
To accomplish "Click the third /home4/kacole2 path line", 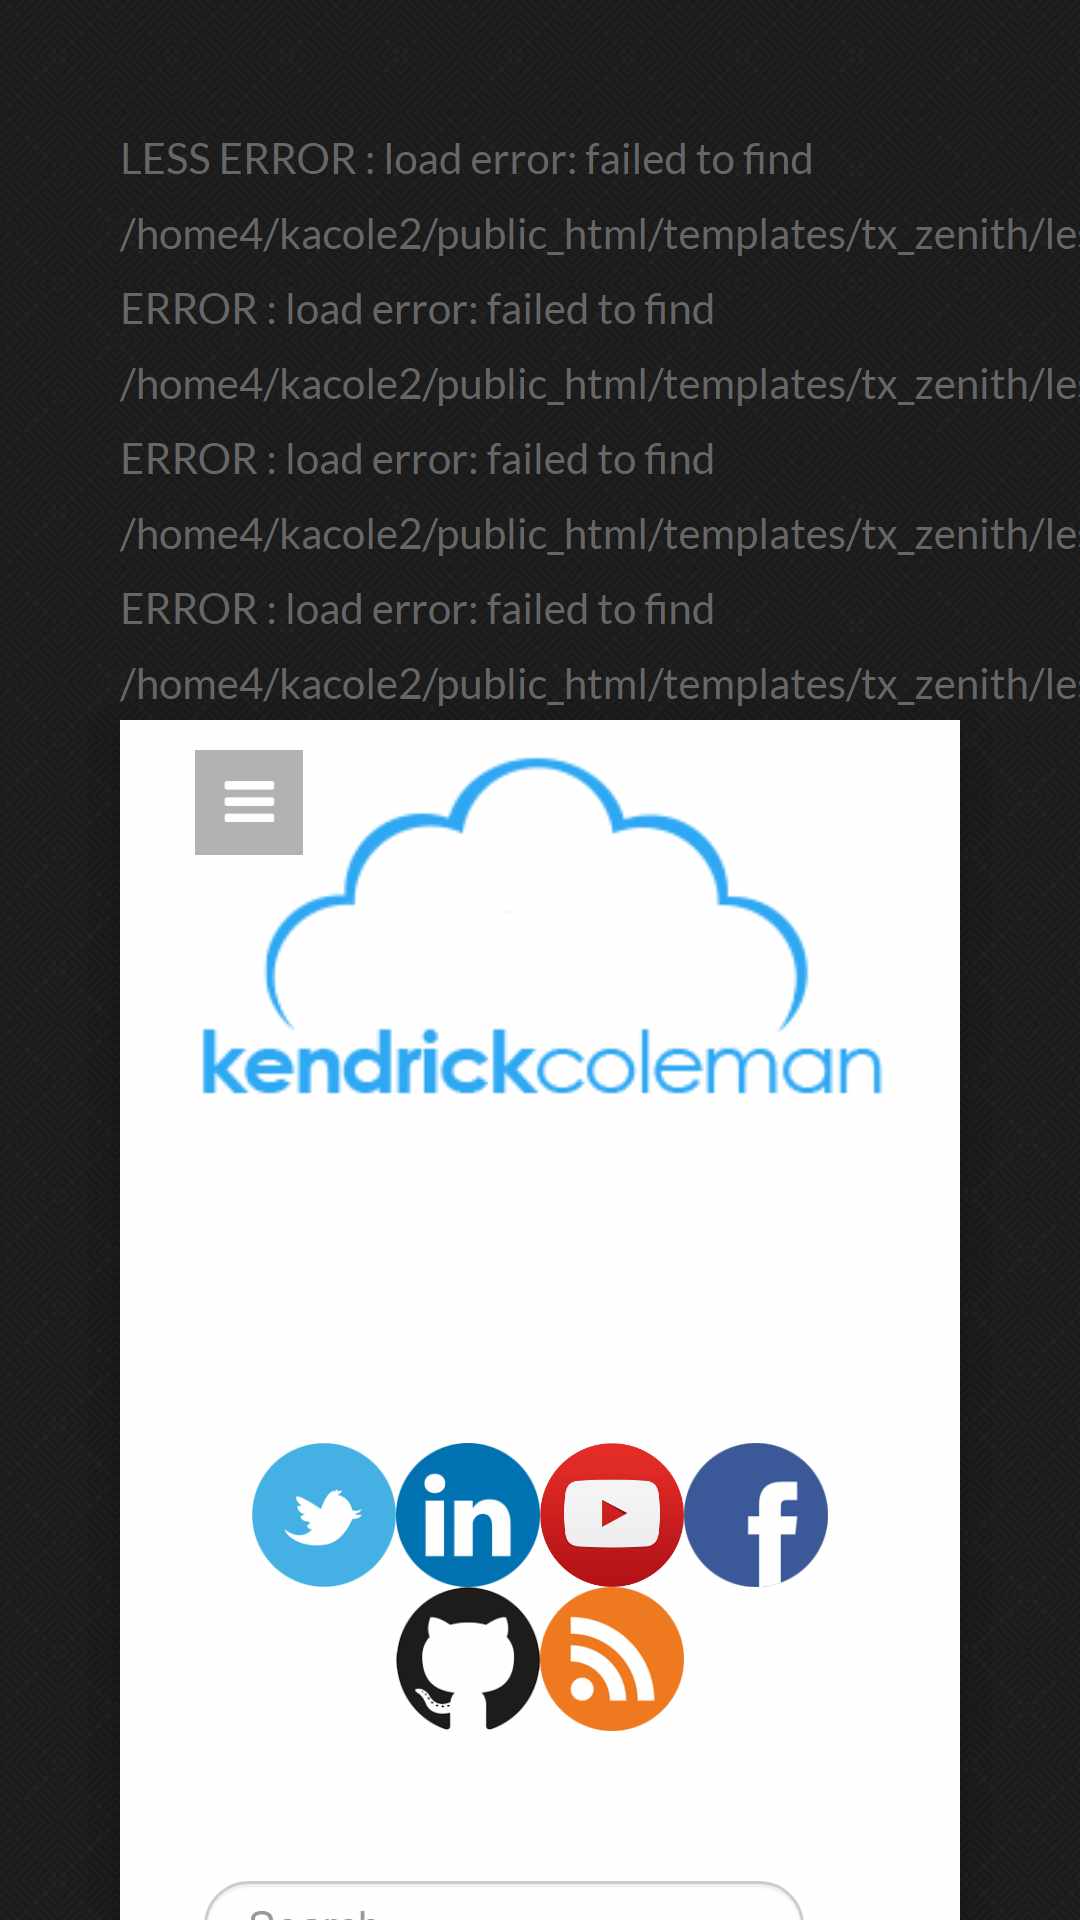I will [x=600, y=535].
